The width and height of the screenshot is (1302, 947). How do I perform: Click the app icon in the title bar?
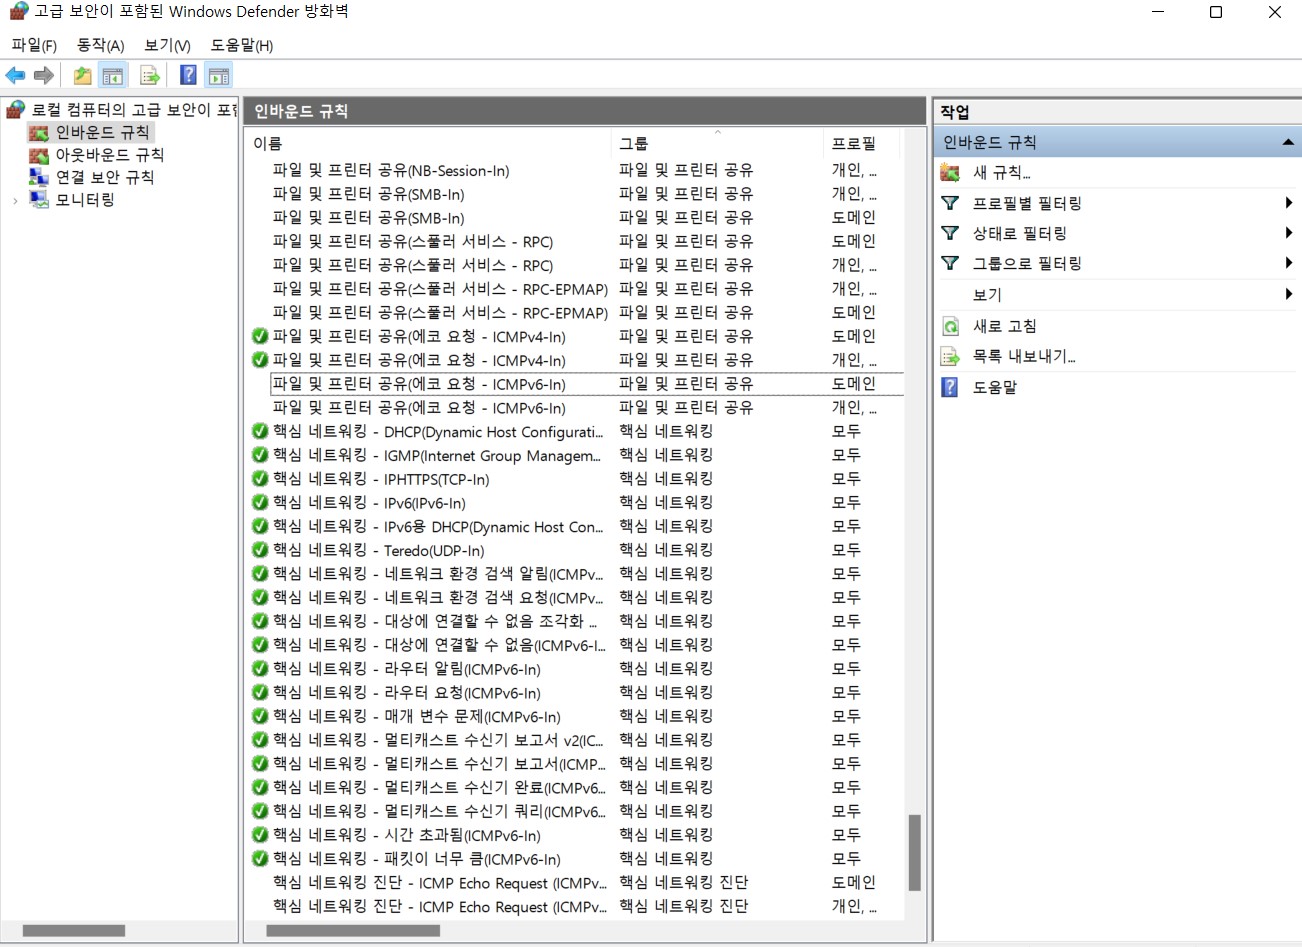17,12
